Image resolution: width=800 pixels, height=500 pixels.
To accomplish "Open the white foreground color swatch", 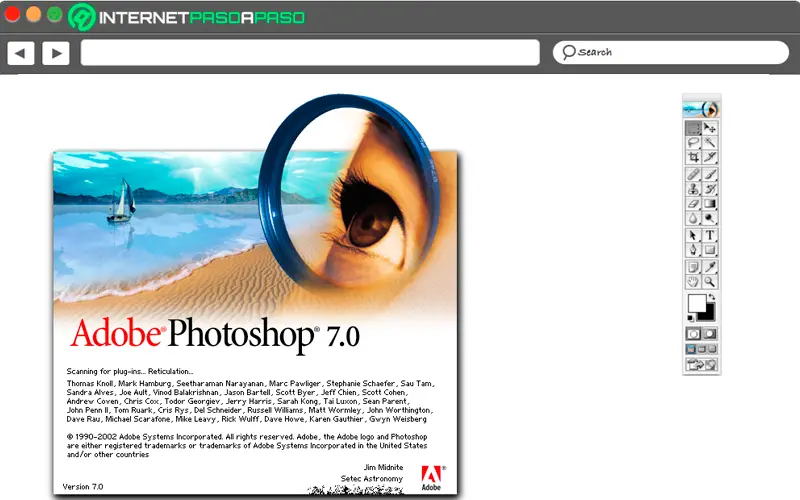I will 696,303.
